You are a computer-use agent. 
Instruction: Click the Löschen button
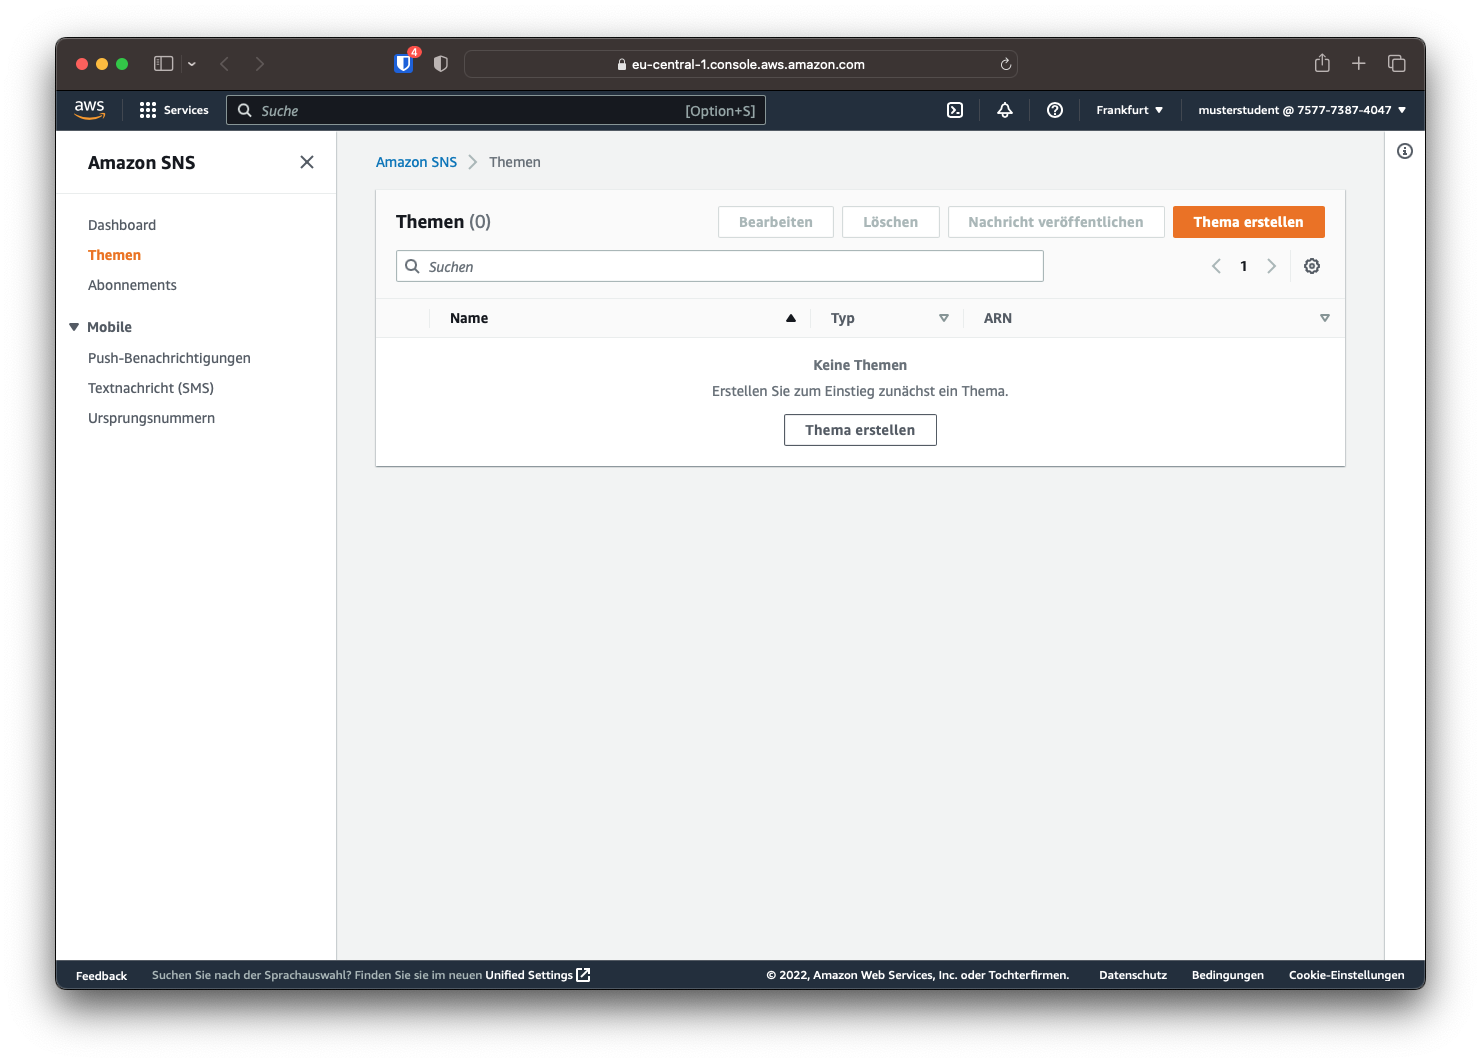891,222
